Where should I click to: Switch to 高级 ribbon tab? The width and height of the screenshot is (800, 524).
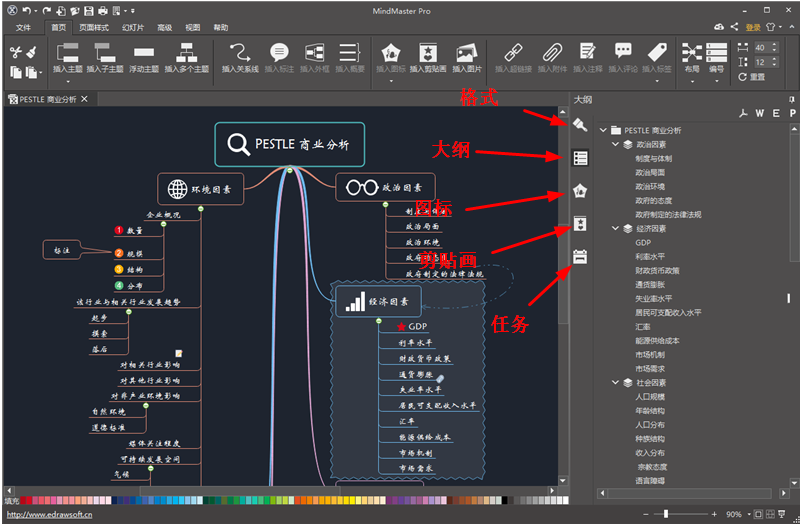click(x=164, y=28)
